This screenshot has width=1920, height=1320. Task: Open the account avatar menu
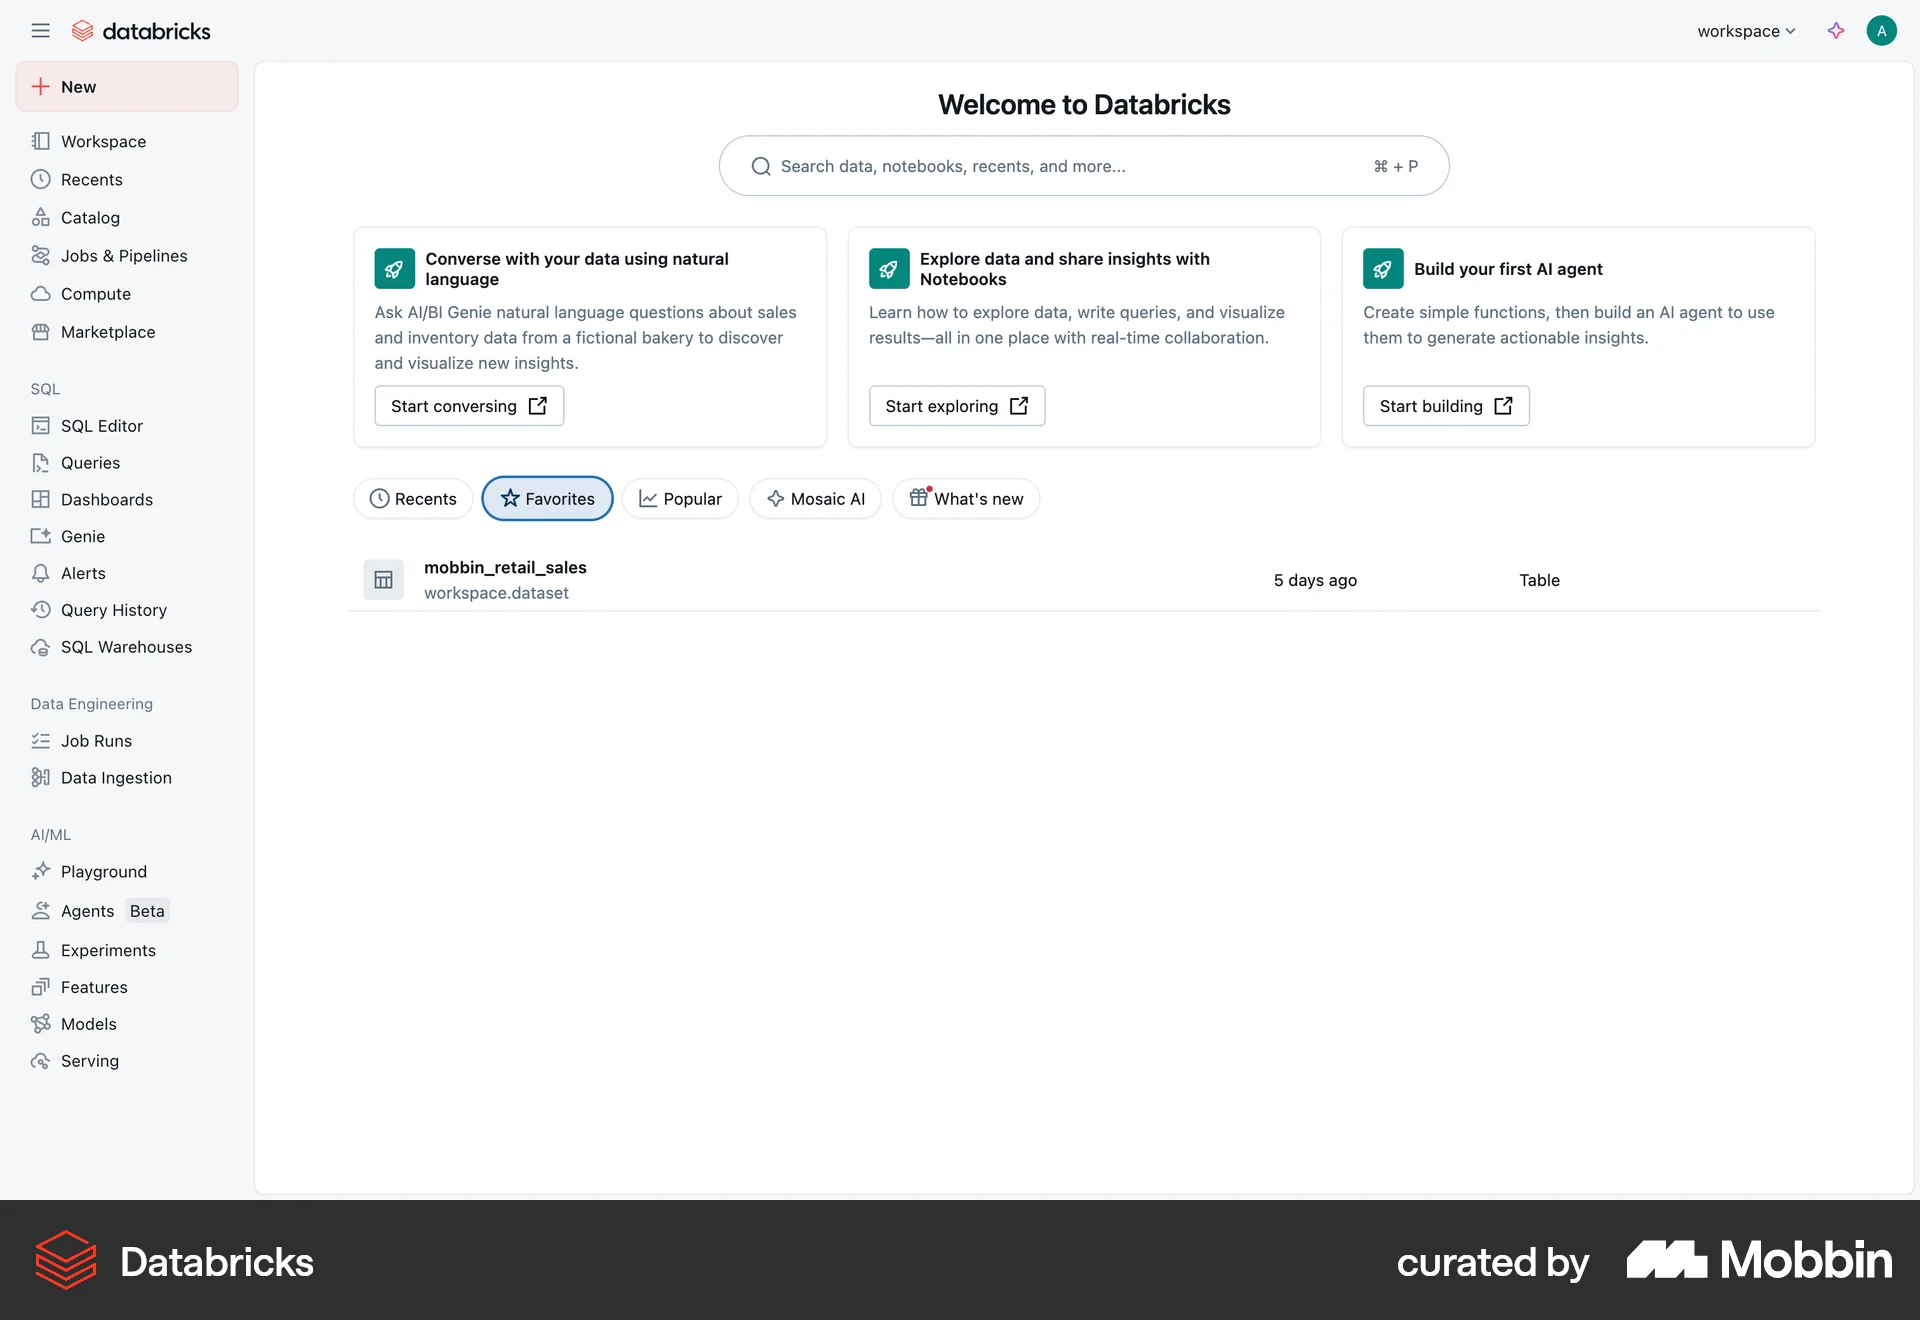point(1881,30)
